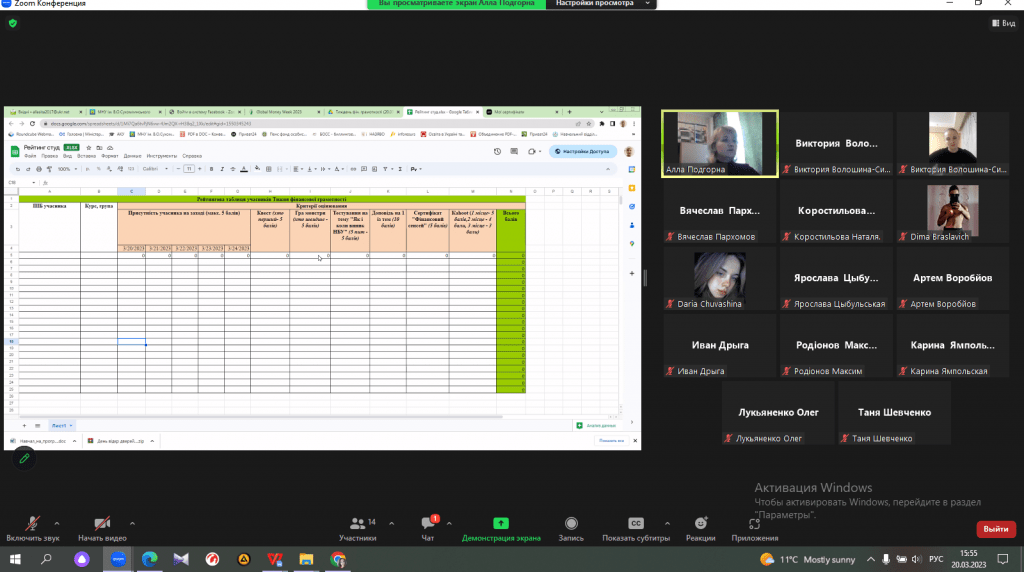This screenshot has width=1024, height=572.
Task: Toggle subtitles with Показать субтитры
Action: [636, 524]
